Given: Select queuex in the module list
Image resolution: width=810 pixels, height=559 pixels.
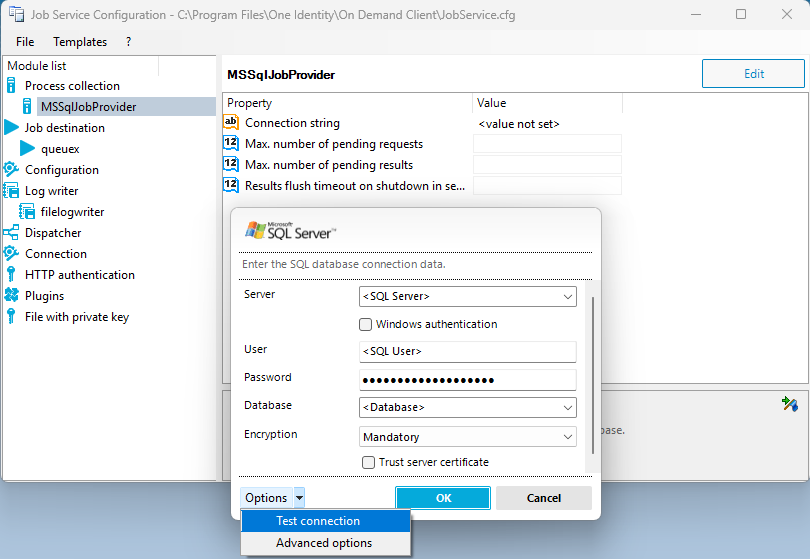Looking at the screenshot, I should pos(60,149).
